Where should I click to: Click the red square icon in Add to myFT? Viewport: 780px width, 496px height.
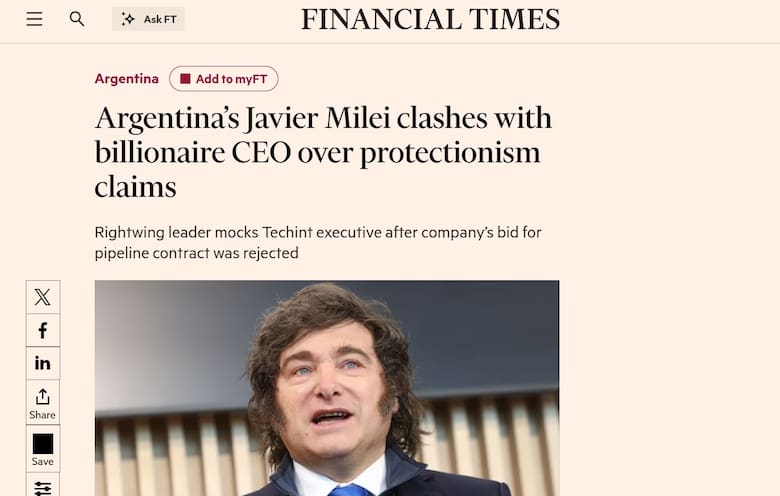(185, 79)
